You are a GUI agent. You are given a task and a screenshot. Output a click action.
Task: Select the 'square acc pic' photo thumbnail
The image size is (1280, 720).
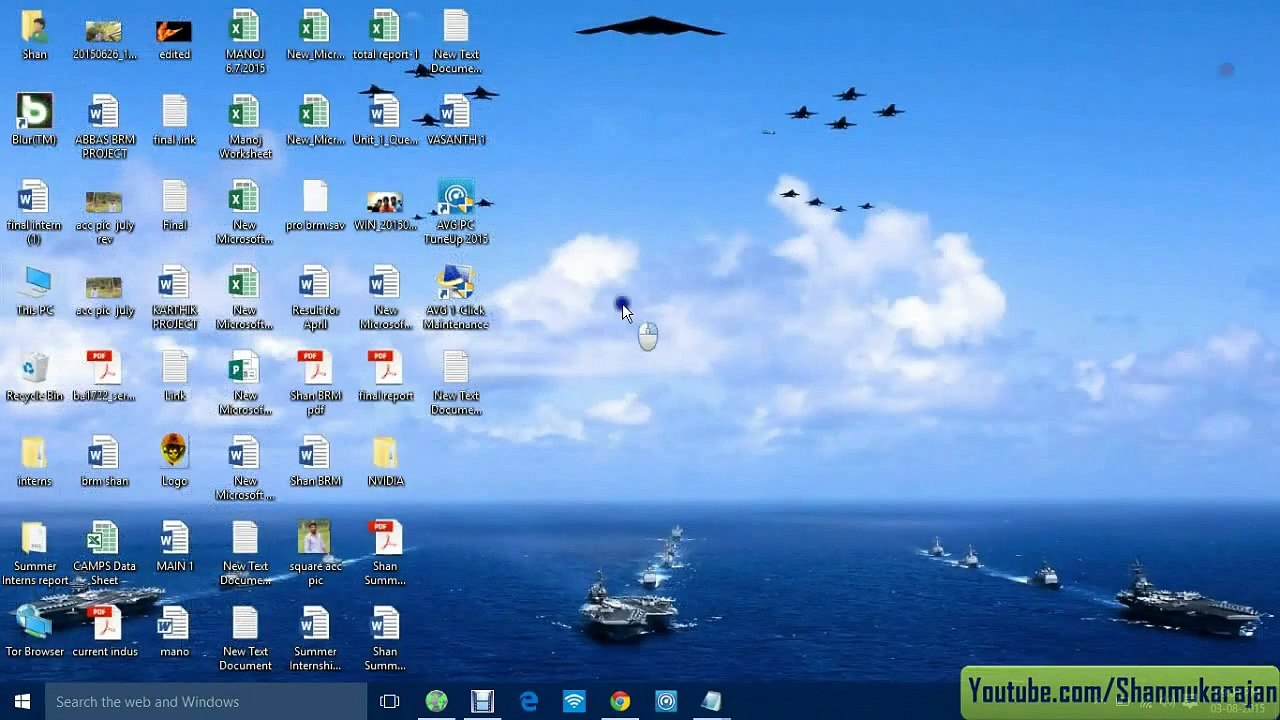(315, 553)
